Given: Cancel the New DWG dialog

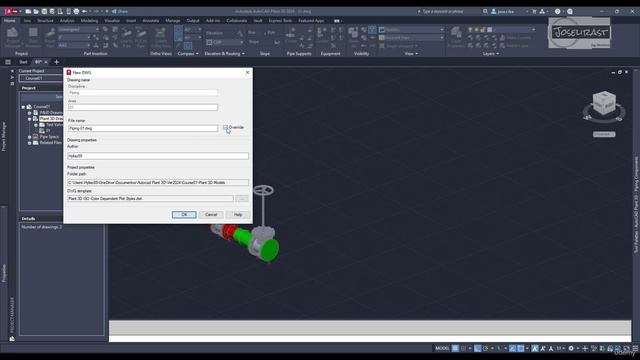Looking at the screenshot, I should (x=211, y=214).
